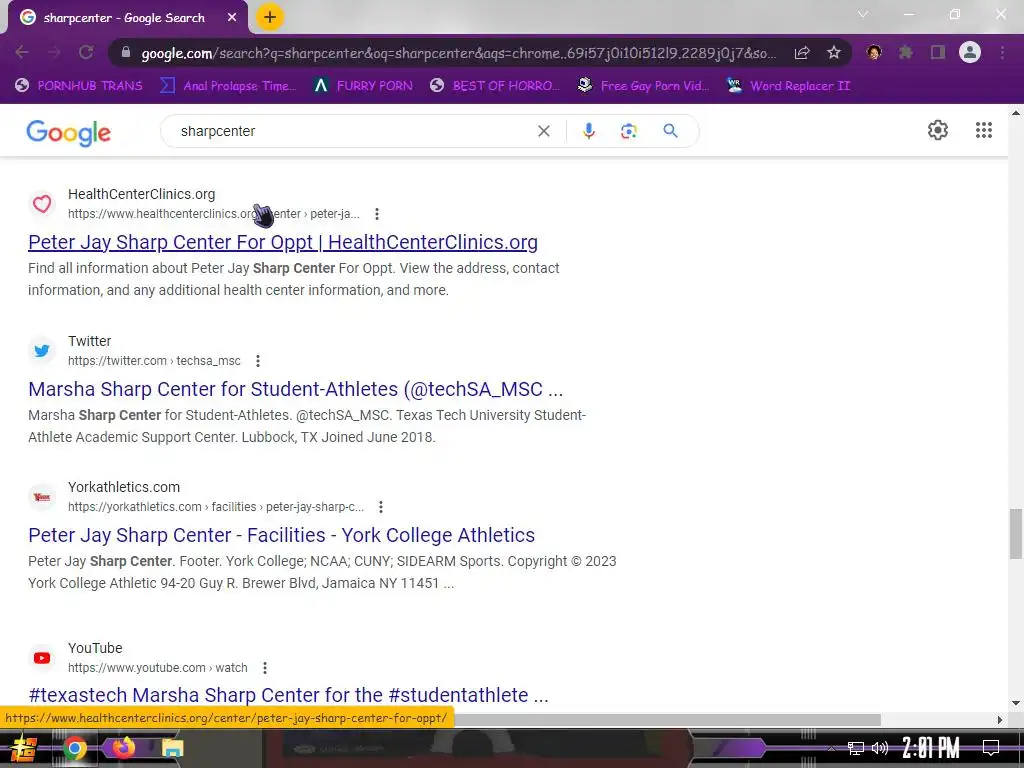
Task: Open Peter Jay Sharp Center For Oppt link
Action: click(283, 242)
